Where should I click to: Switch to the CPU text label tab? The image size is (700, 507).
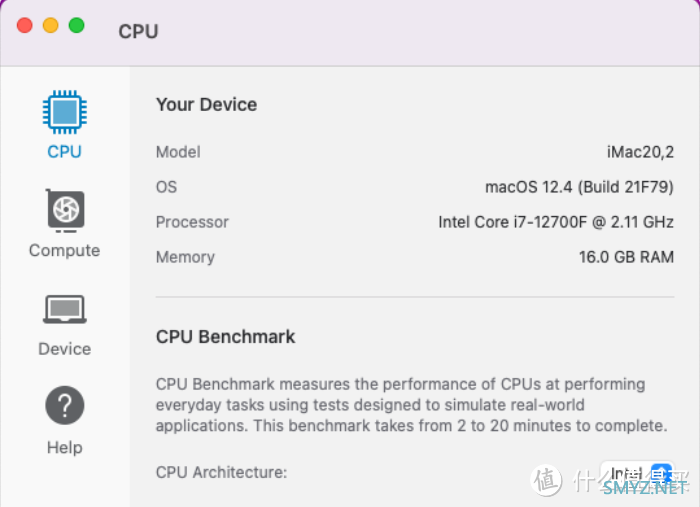65,152
